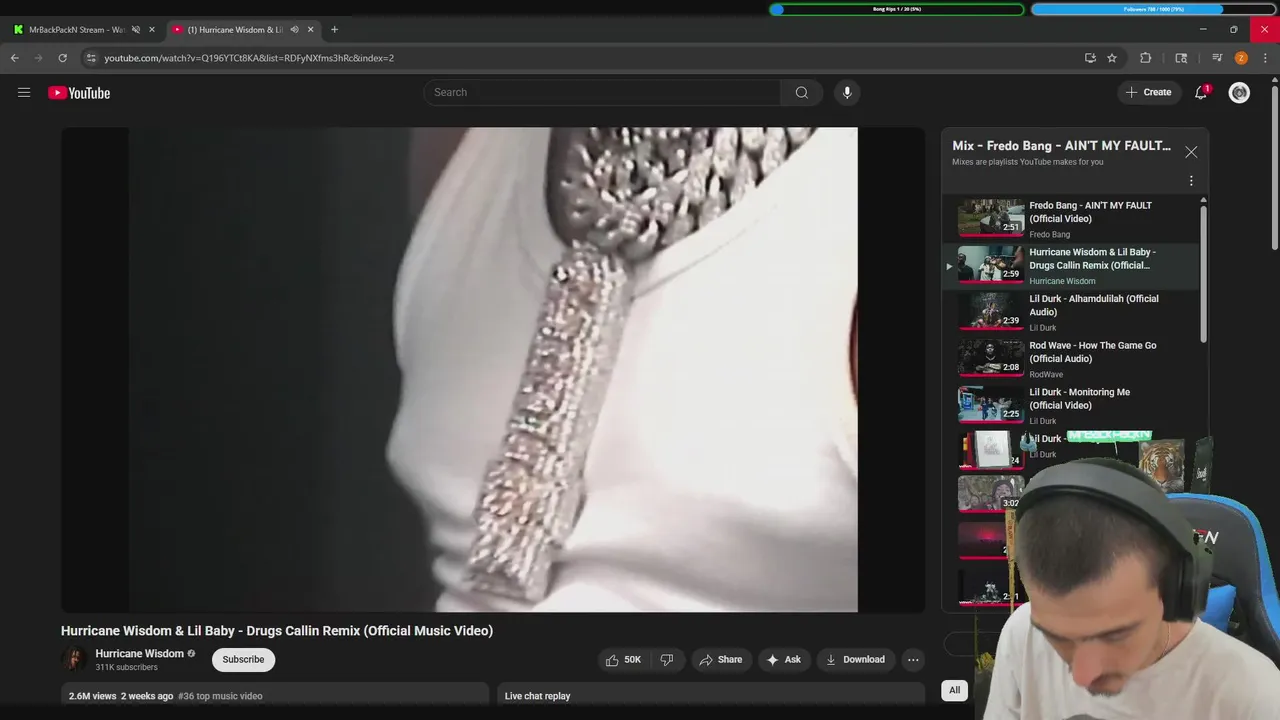Image resolution: width=1280 pixels, height=720 pixels.
Task: Click the Bong Rips progress bar overlay
Action: 897,9
